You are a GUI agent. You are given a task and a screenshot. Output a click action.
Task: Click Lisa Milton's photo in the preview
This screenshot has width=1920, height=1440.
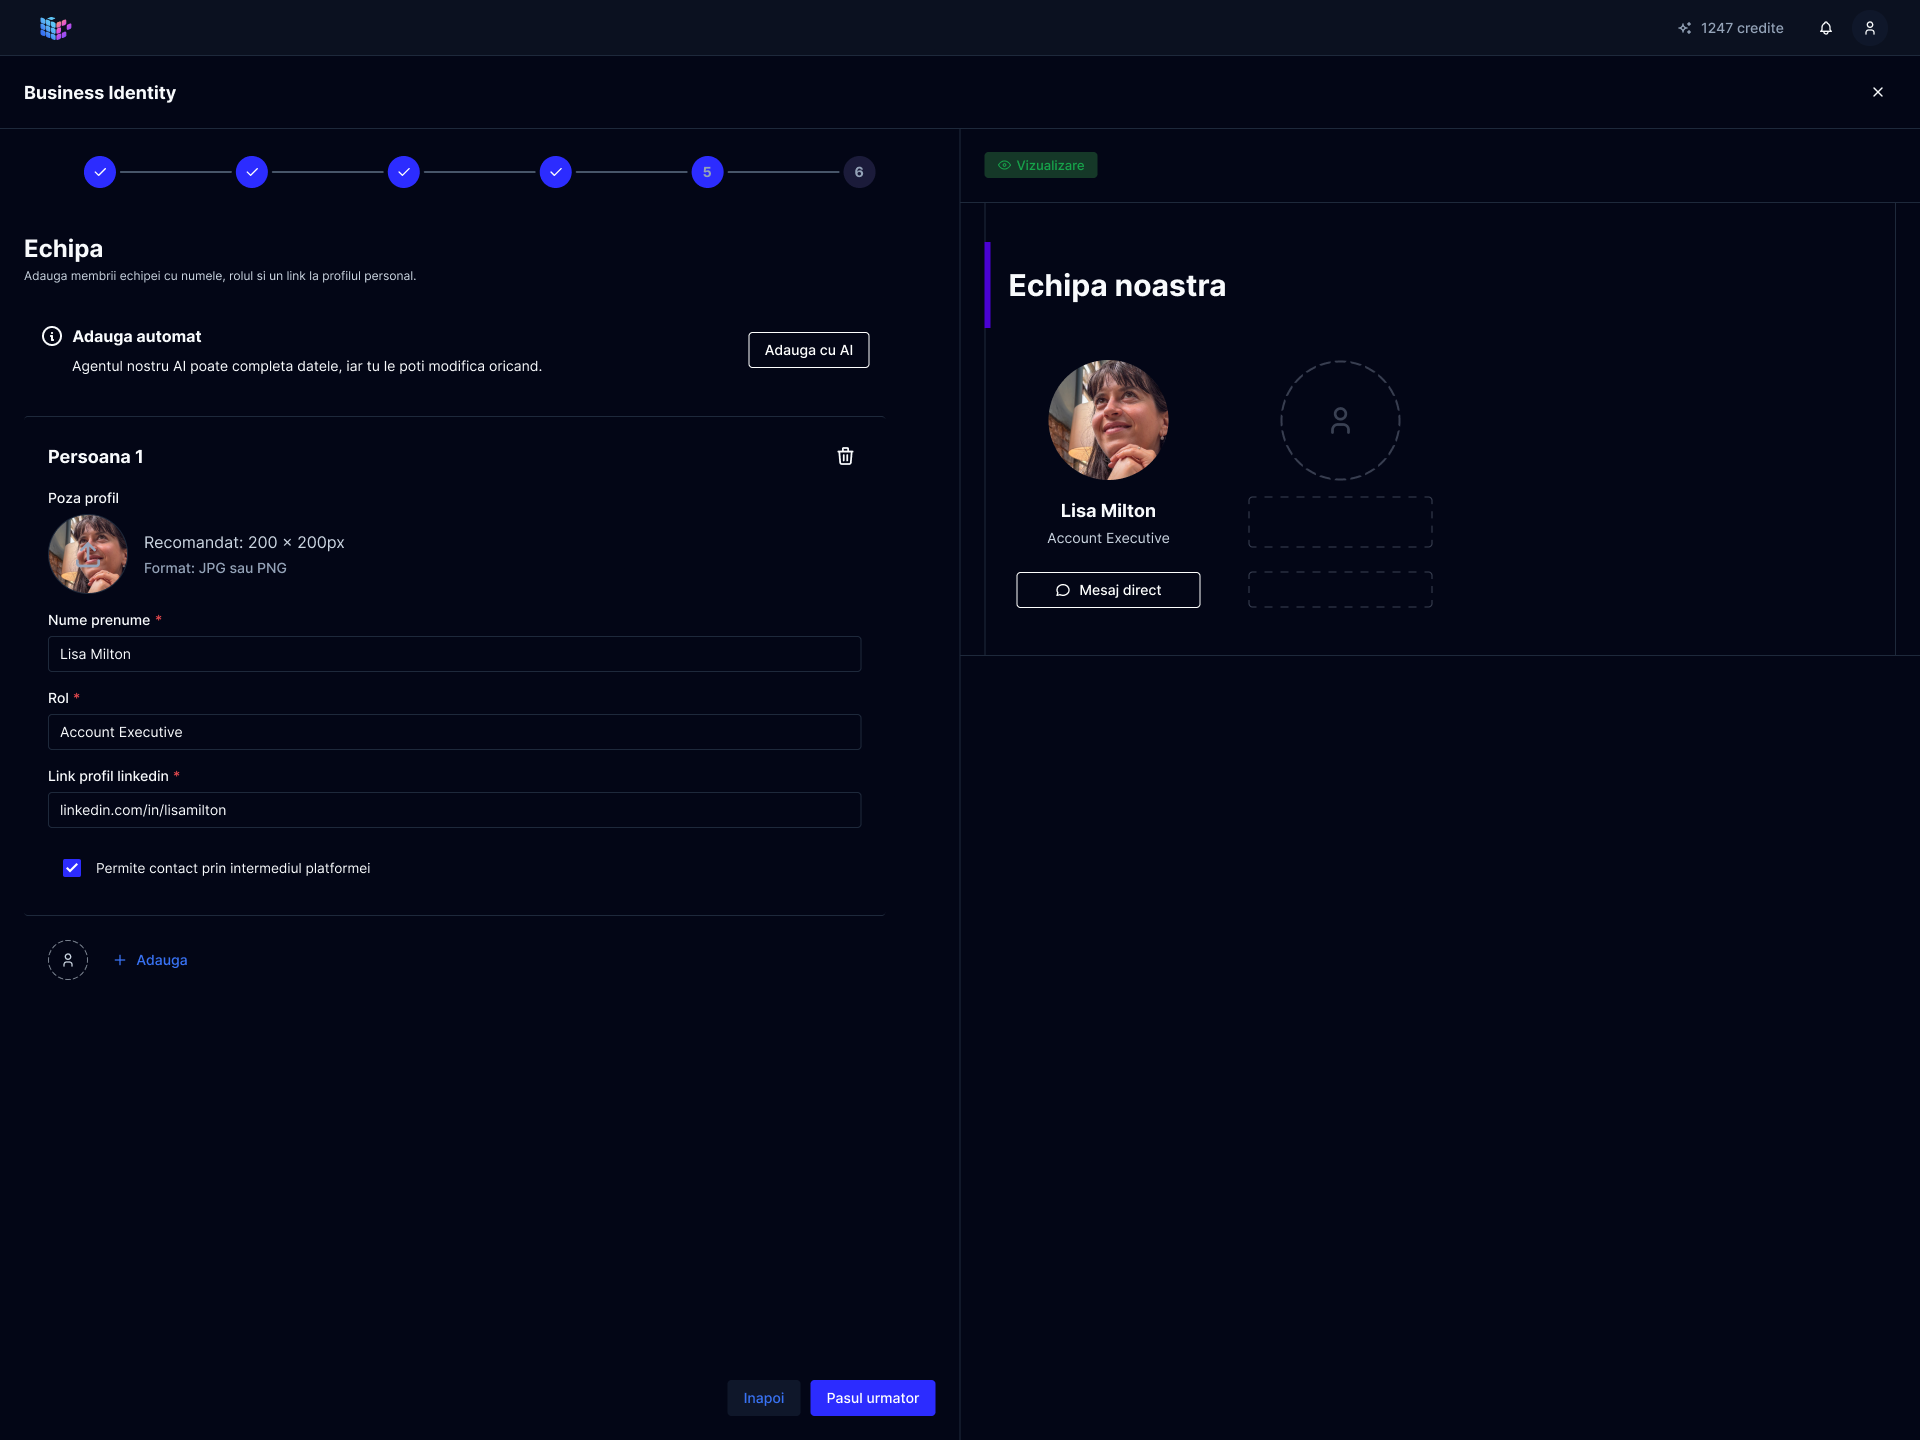pyautogui.click(x=1108, y=420)
